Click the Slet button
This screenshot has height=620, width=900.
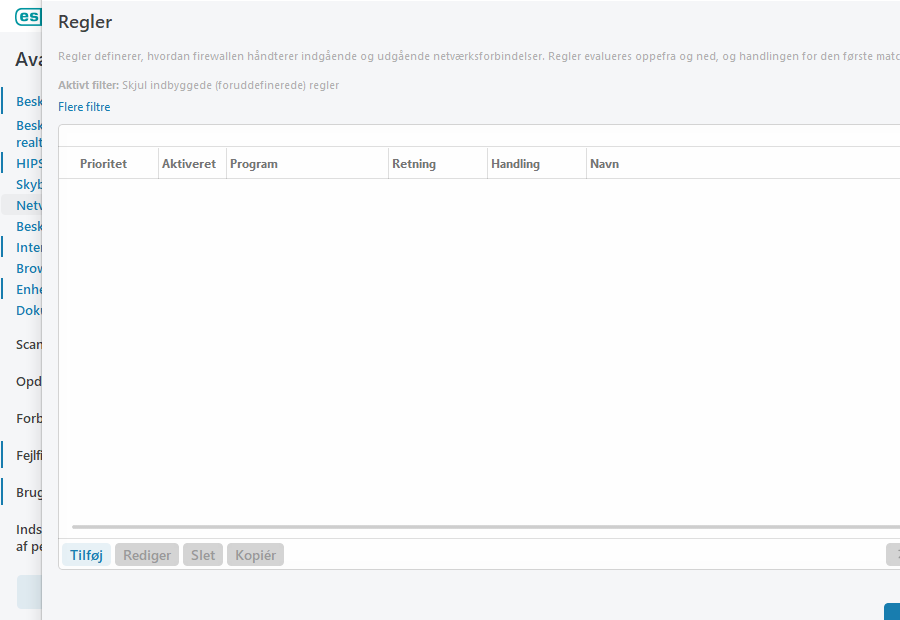click(202, 555)
